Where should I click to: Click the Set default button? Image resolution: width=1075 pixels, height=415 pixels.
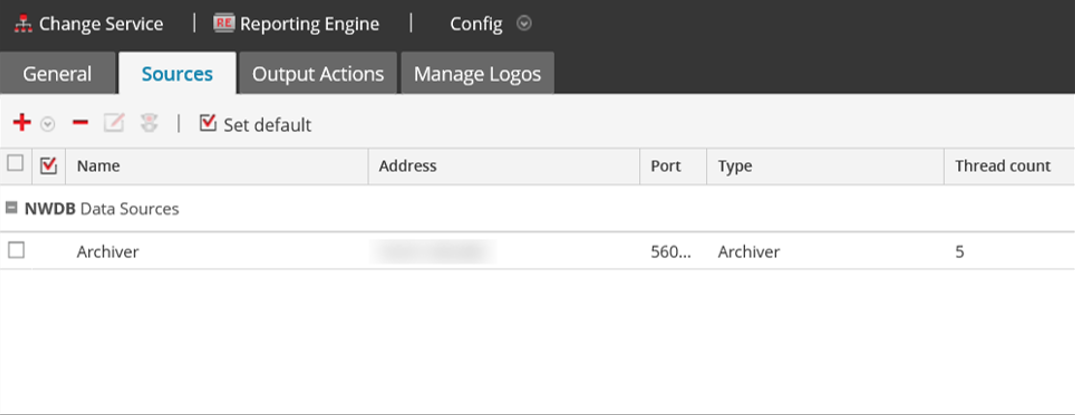[267, 125]
